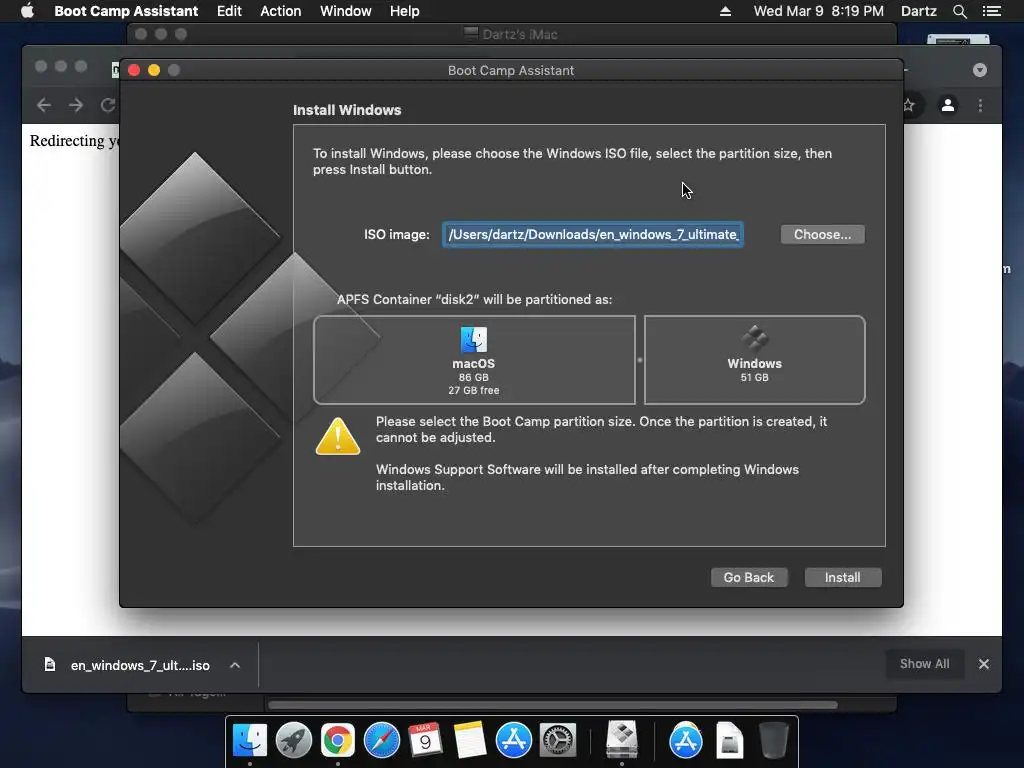1024x768 pixels.
Task: Click horizontal scrollbar in Dartz's iMac window
Action: [552, 705]
